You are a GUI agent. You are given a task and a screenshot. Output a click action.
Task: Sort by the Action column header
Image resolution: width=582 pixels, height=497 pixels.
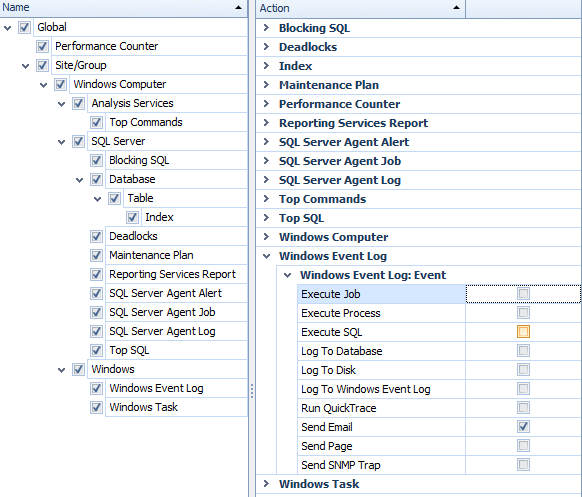point(360,8)
